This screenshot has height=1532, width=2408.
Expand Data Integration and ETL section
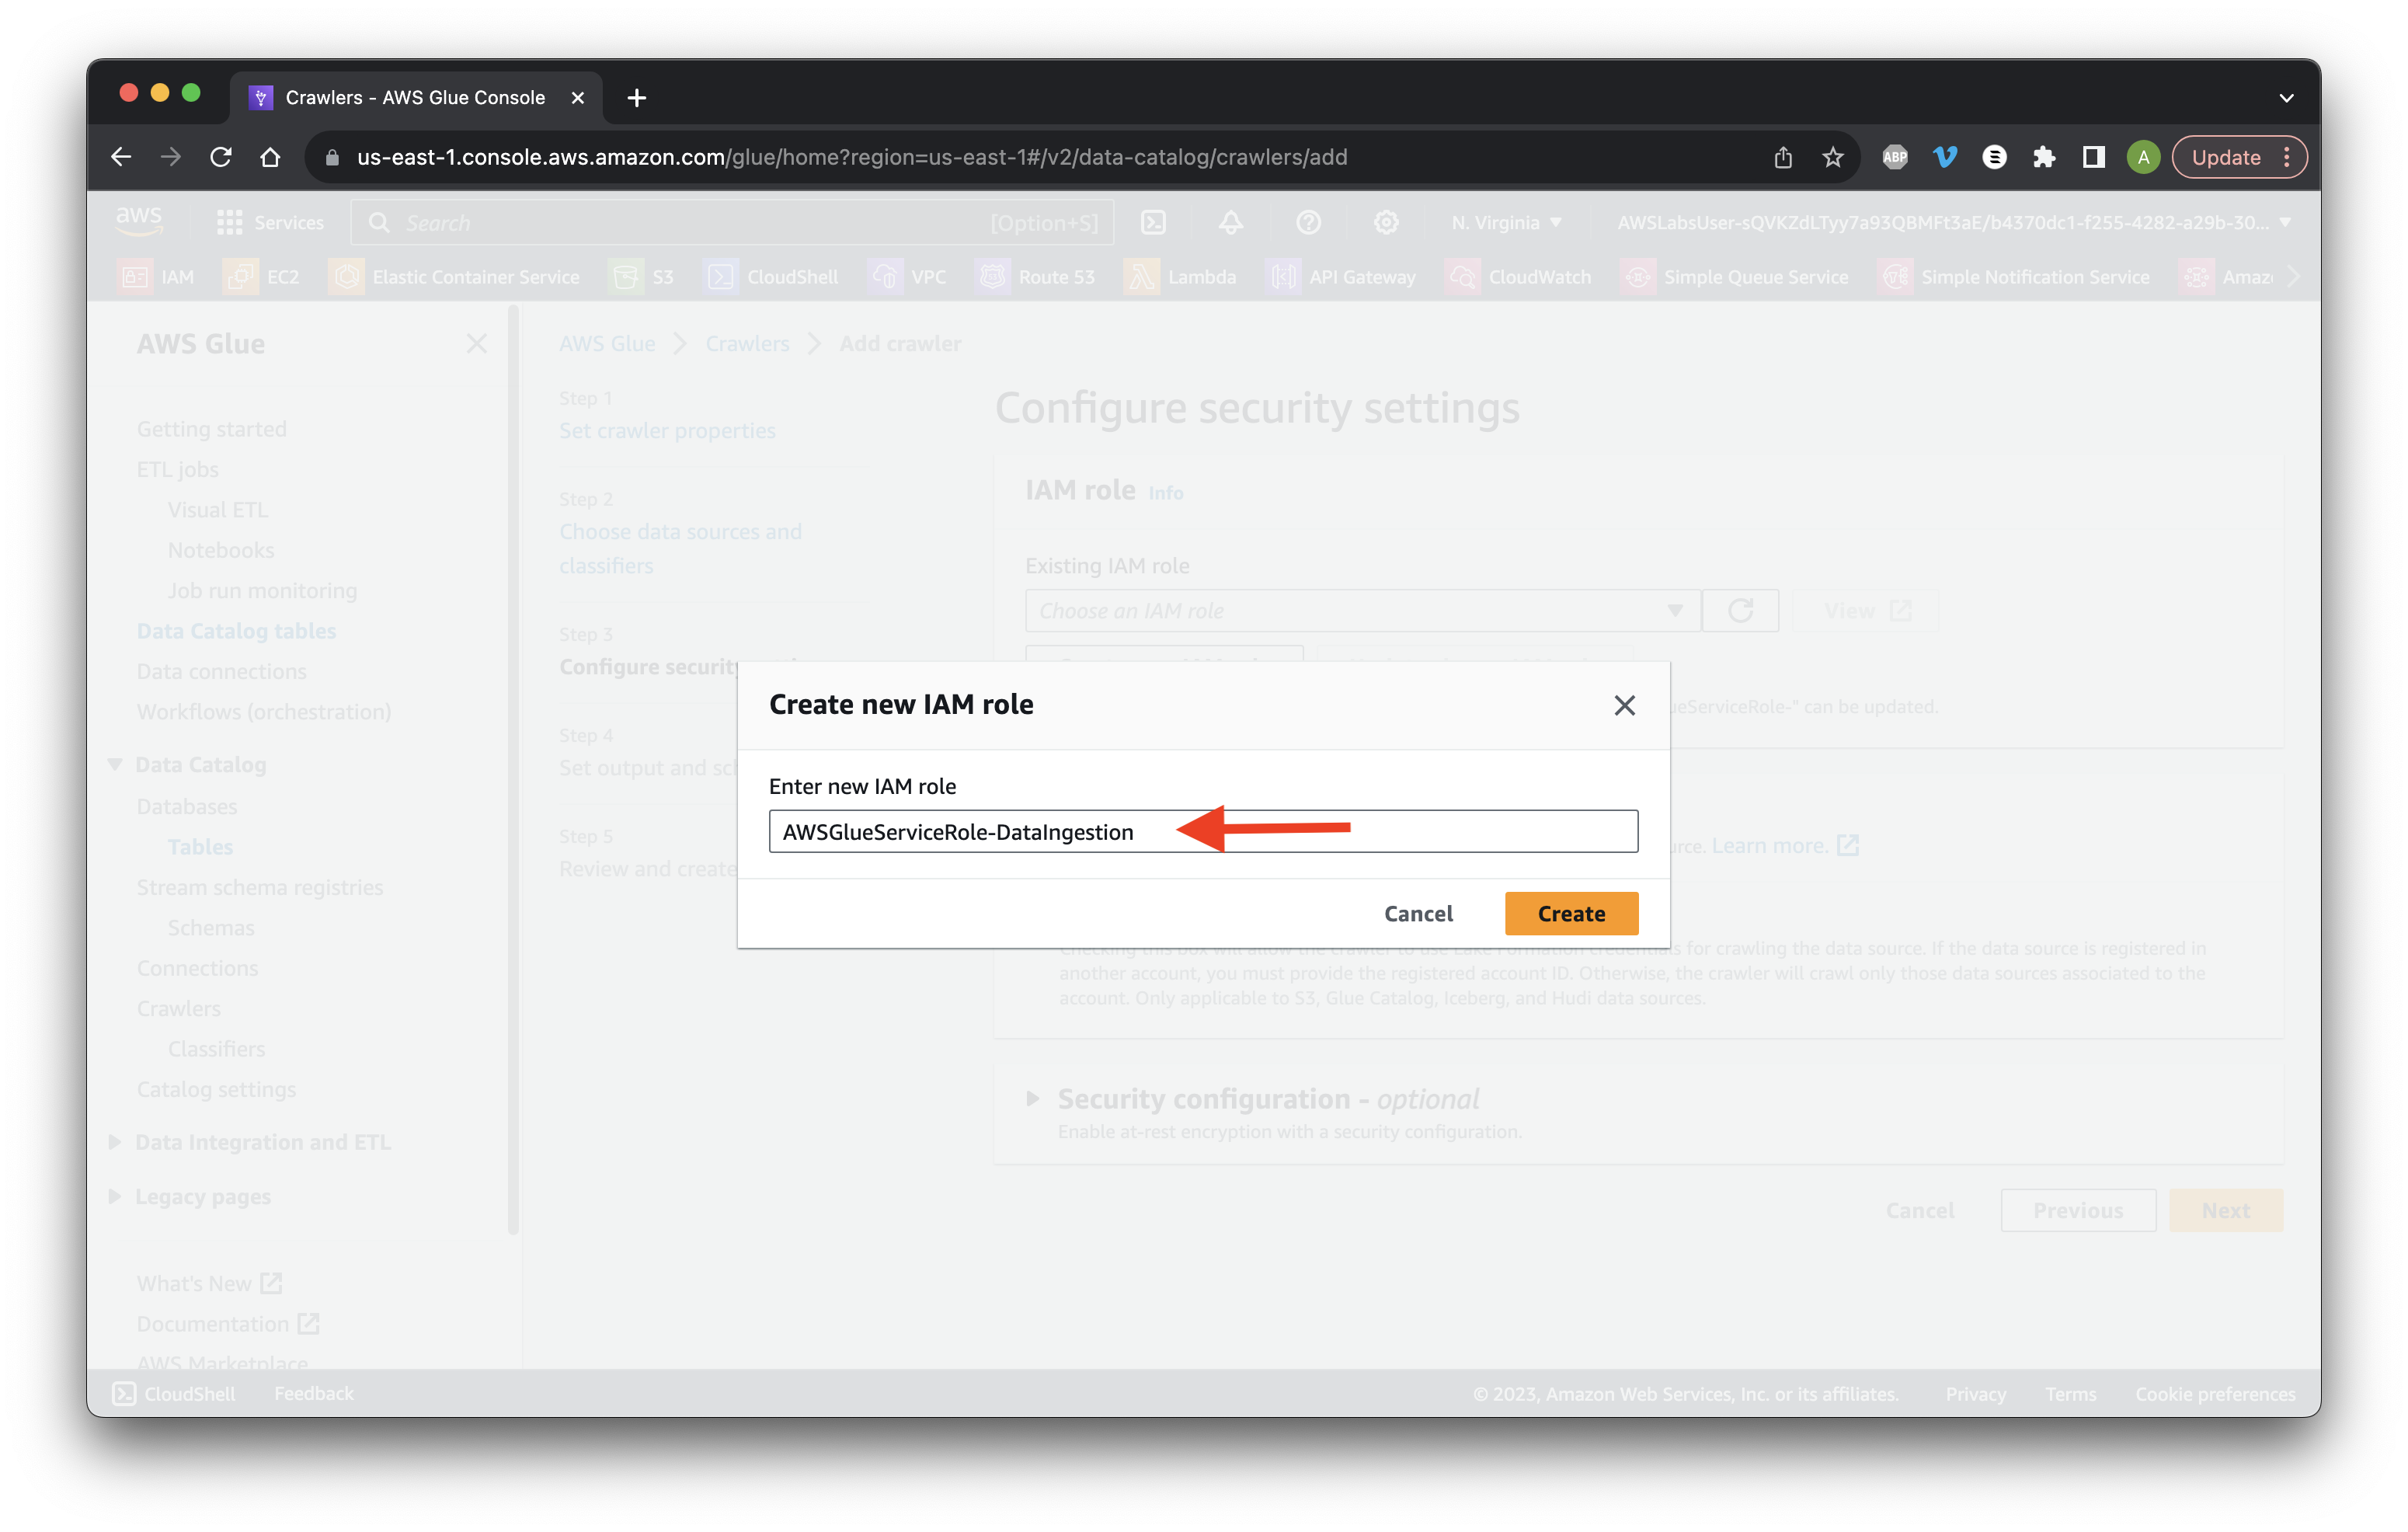coord(115,1141)
